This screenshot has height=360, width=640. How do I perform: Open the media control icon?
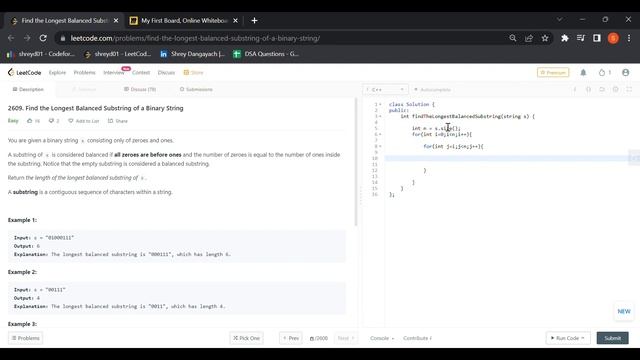[581, 38]
